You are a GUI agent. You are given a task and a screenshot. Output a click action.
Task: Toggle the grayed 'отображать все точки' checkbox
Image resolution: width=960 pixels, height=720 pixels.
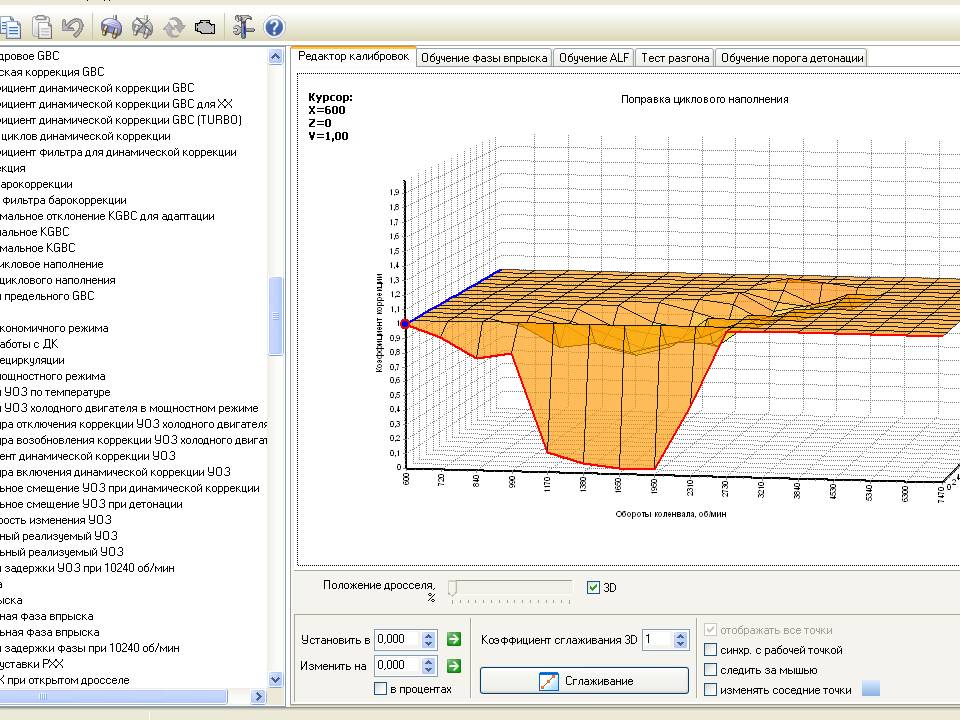coord(710,630)
